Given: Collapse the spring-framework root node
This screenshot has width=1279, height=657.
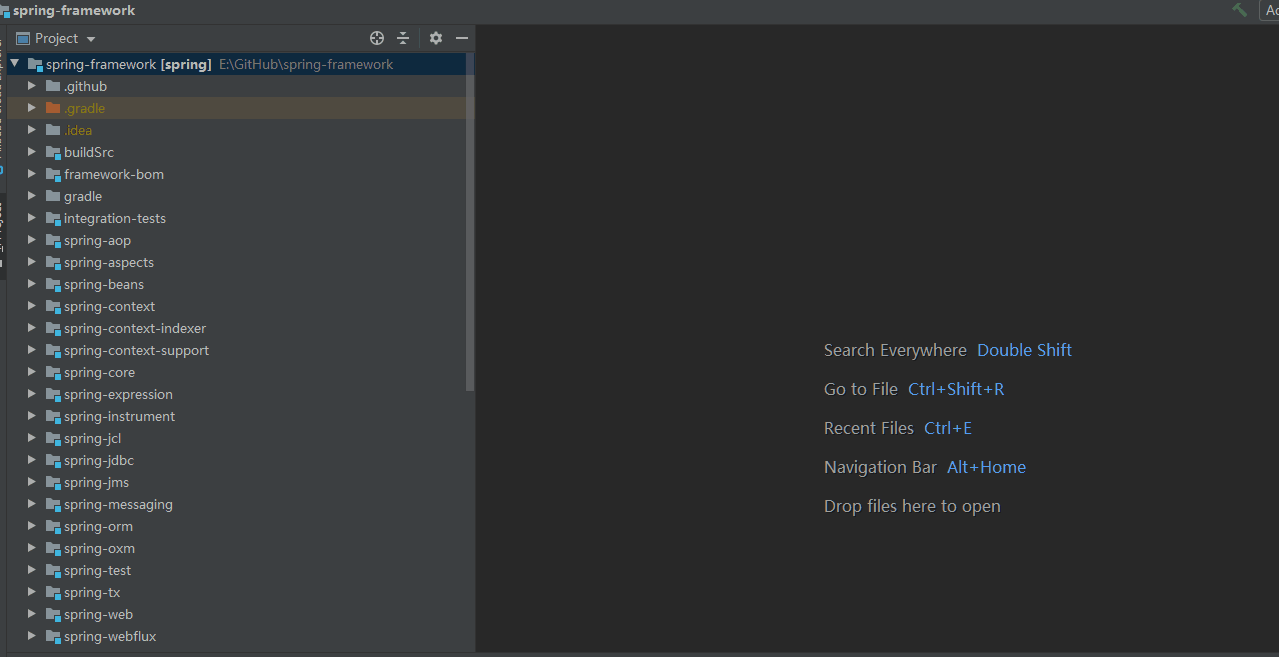Looking at the screenshot, I should (x=15, y=64).
